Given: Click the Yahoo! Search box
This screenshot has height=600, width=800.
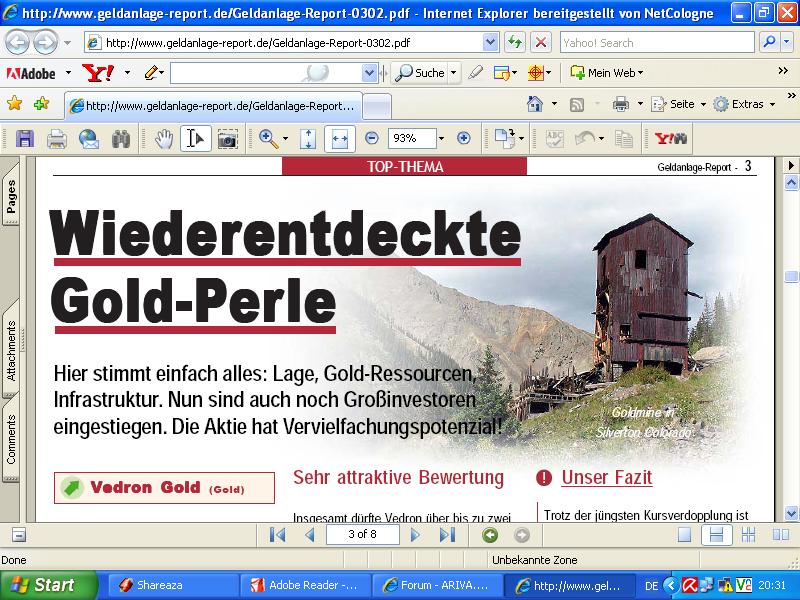Looking at the screenshot, I should click(x=657, y=43).
